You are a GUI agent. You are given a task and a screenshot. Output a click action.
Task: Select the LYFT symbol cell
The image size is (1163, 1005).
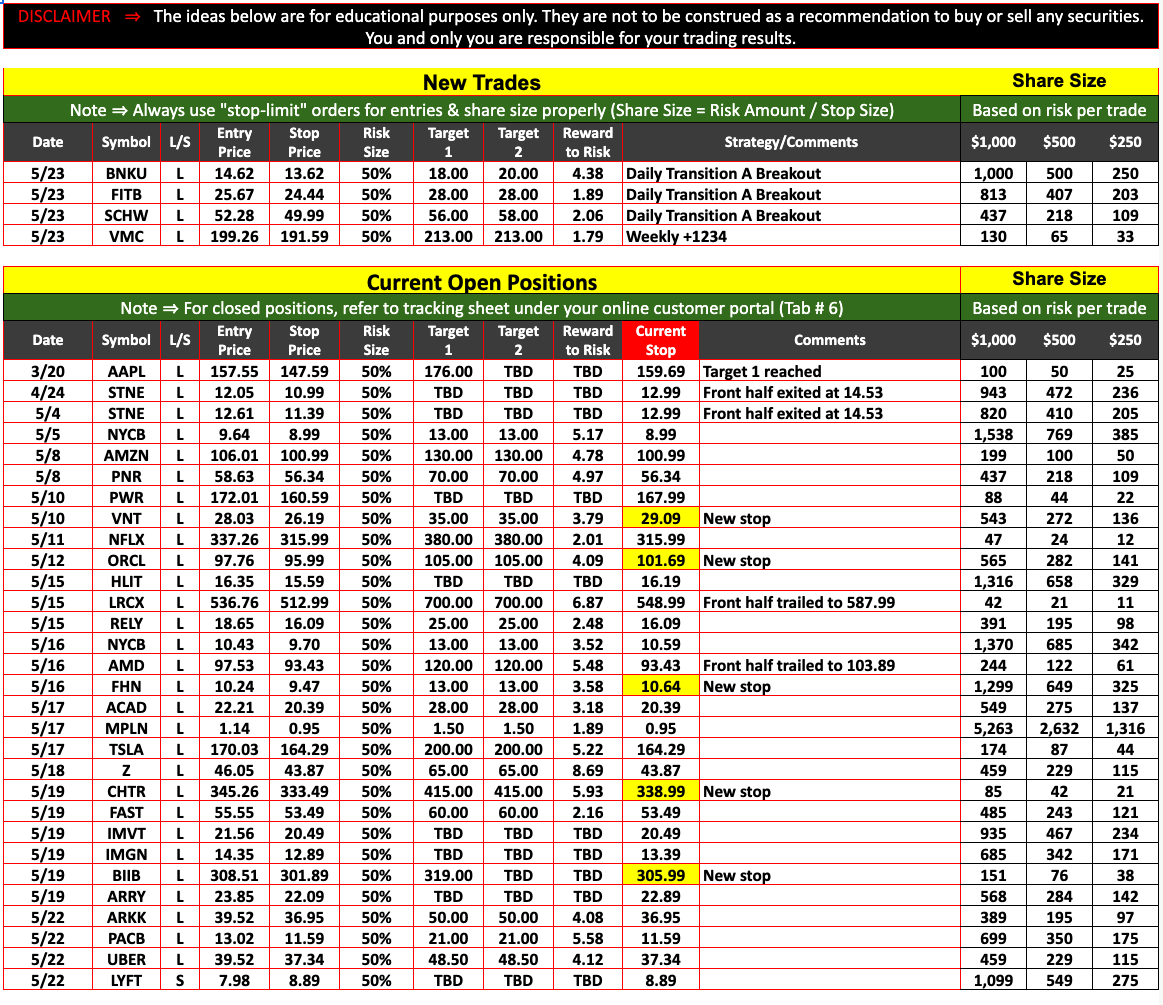click(x=126, y=981)
